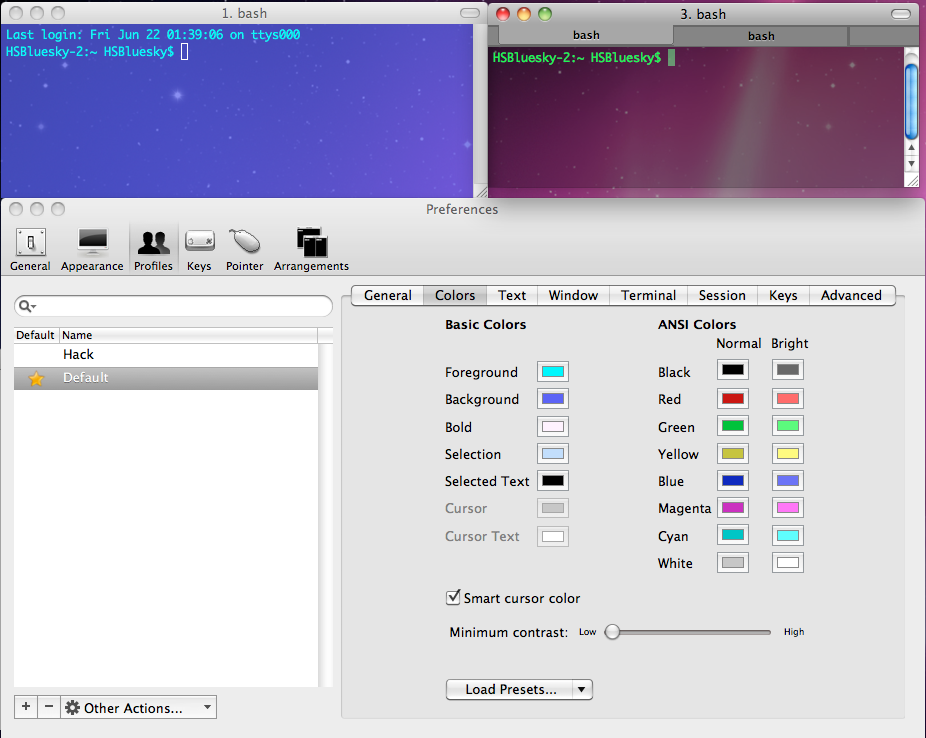This screenshot has height=738, width=926.
Task: Click the minus button to remove profile
Action: point(49,707)
